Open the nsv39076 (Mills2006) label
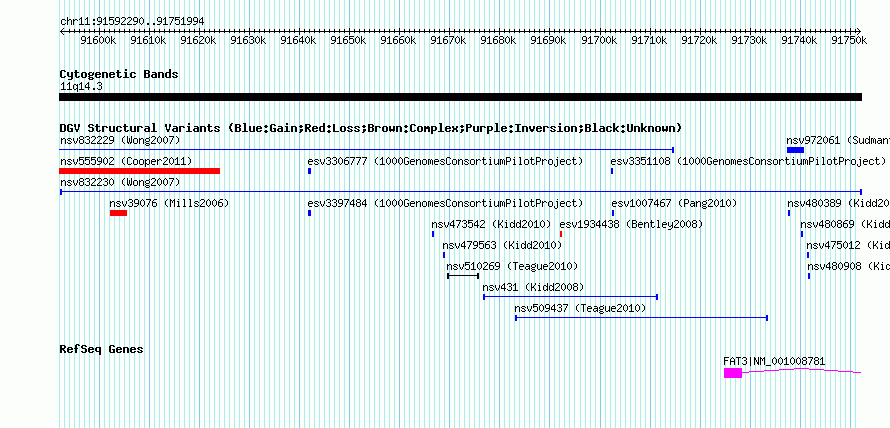Screen dimensions: 890x428 pos(169,203)
